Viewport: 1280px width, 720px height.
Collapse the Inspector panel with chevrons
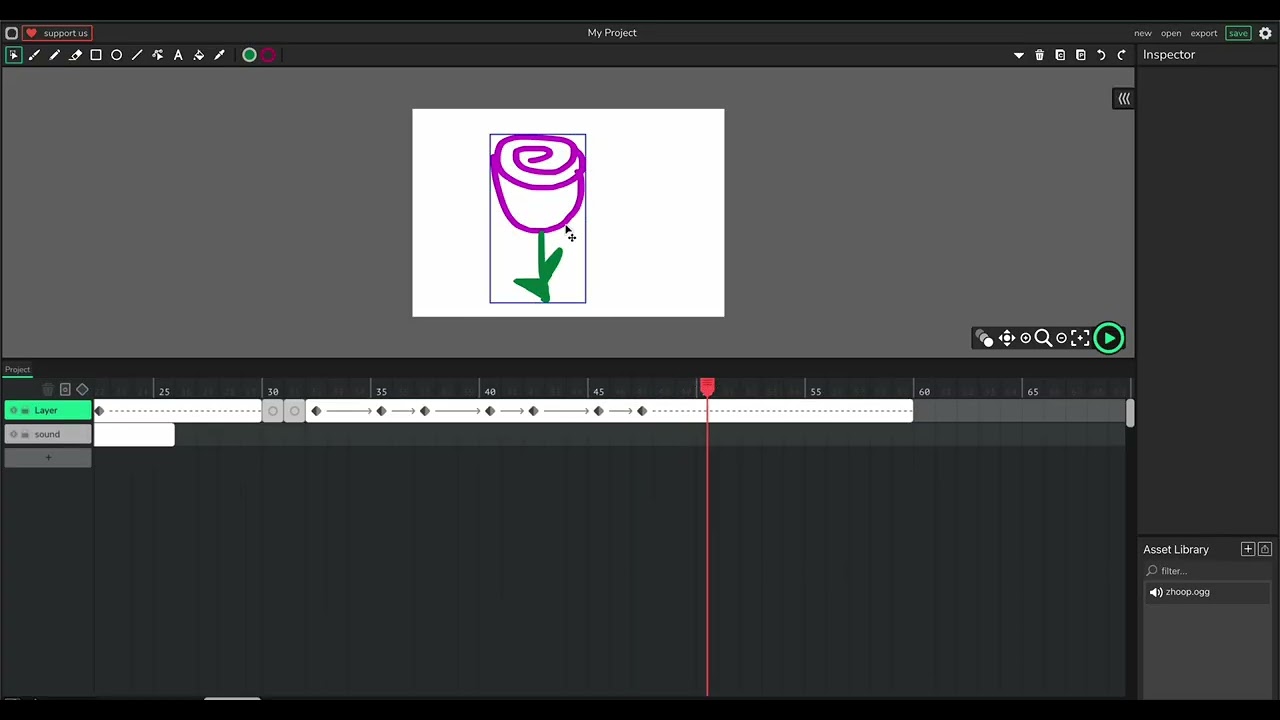(1124, 98)
